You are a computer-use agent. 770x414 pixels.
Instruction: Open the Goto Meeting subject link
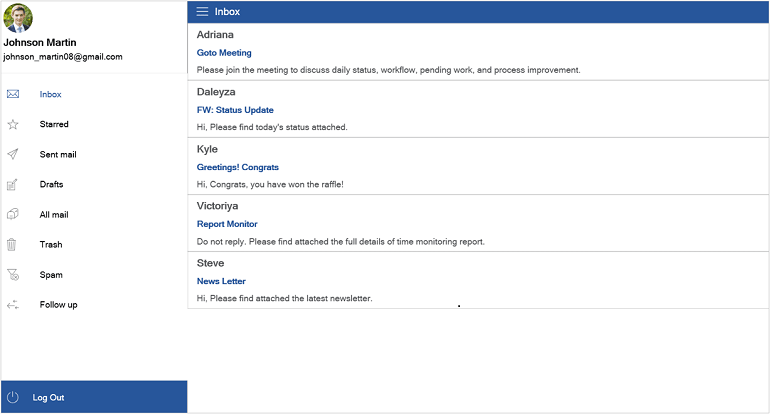pos(224,53)
